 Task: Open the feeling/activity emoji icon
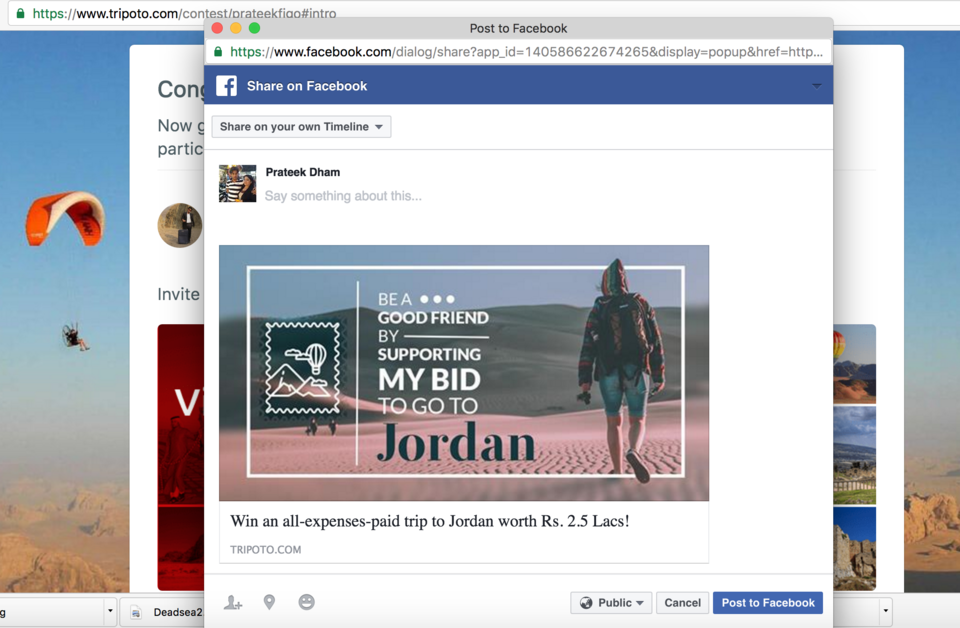307,602
